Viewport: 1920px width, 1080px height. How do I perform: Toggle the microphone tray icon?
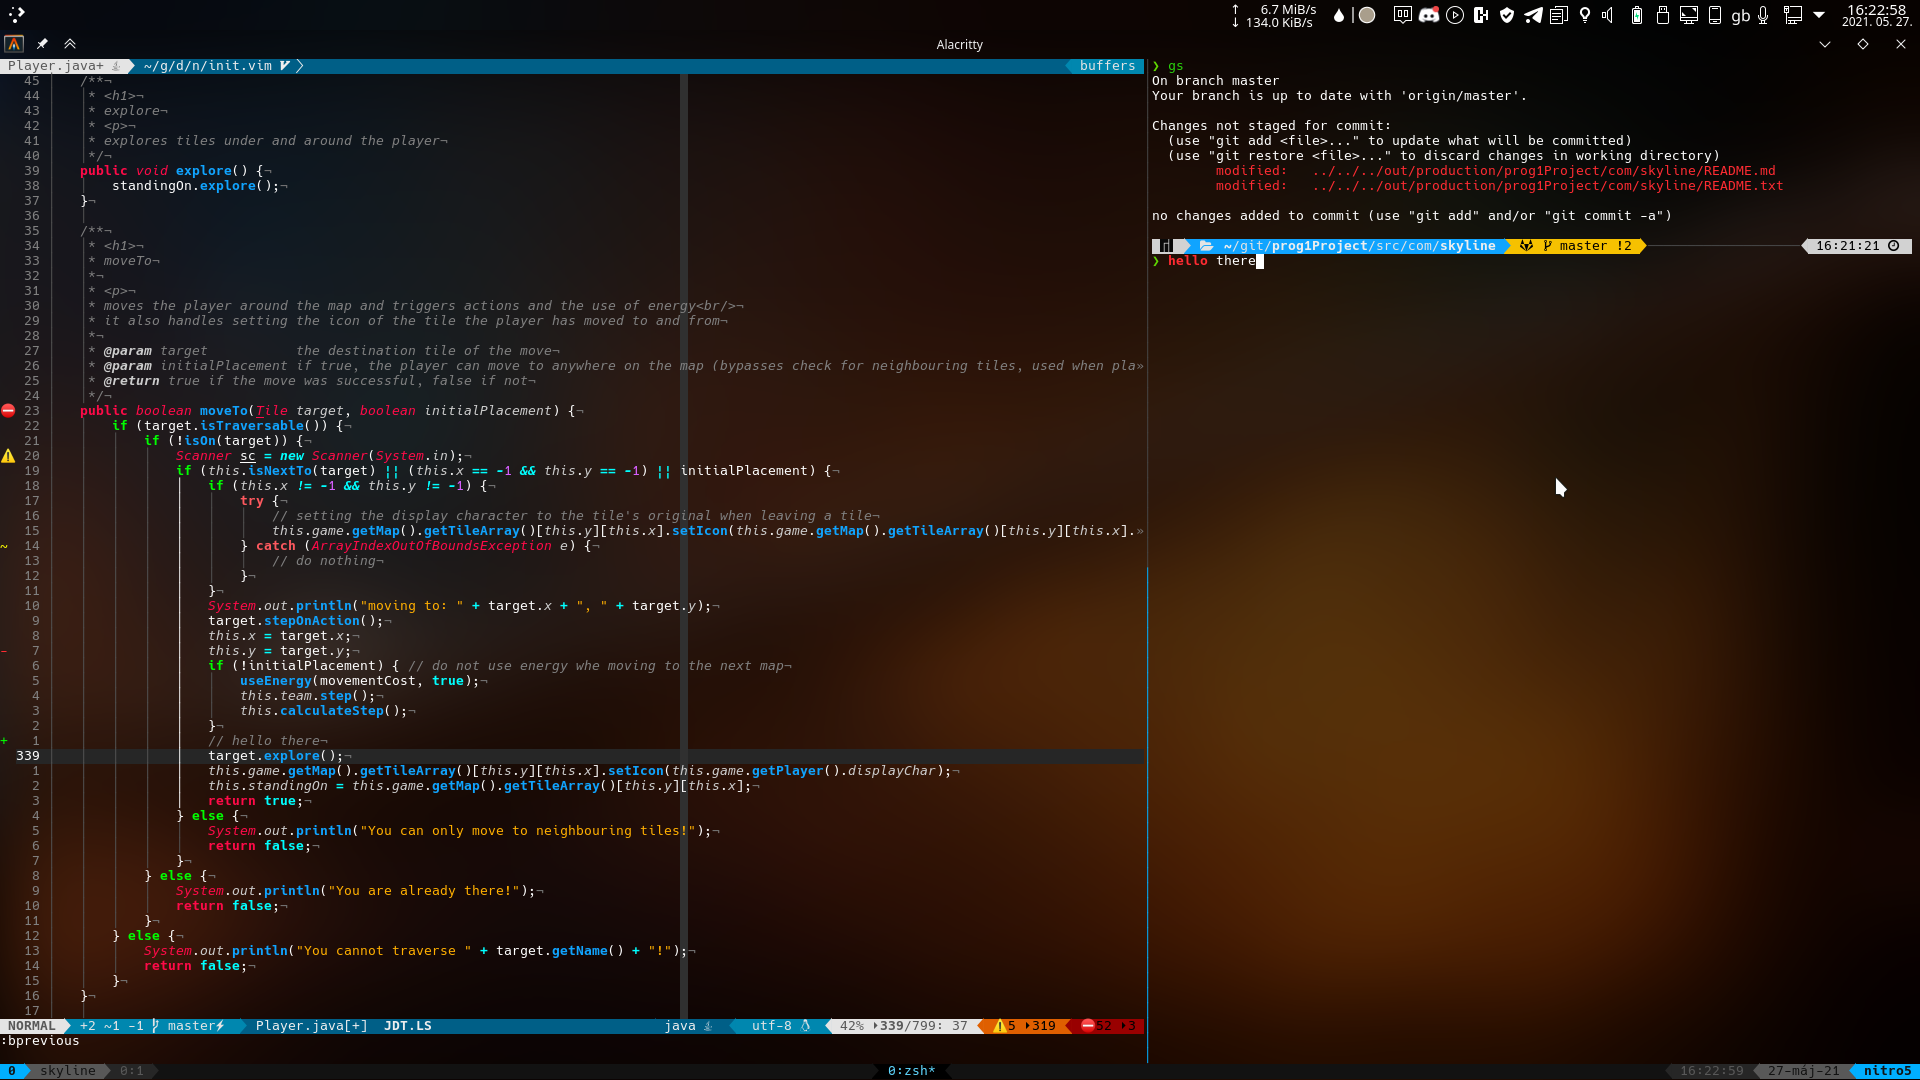coord(1764,15)
